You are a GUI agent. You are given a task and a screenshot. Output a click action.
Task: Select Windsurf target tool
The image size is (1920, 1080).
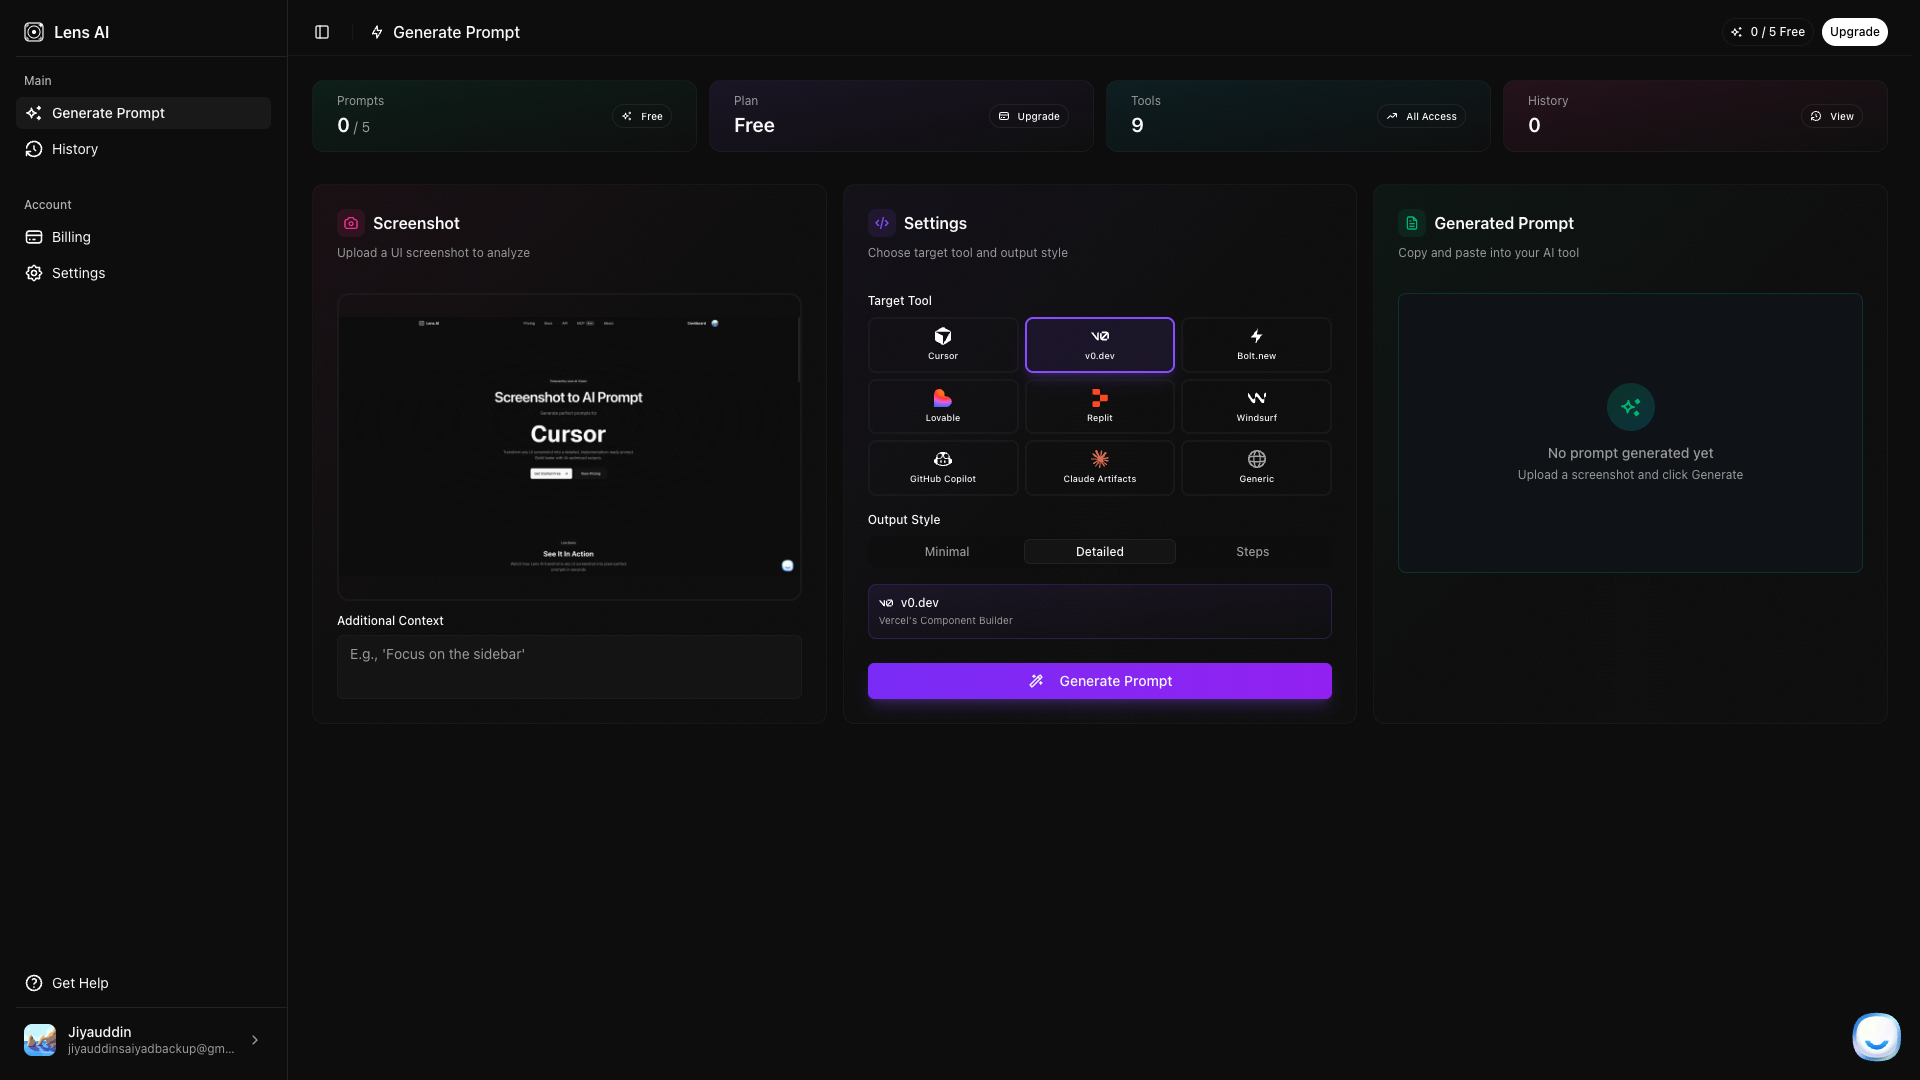tap(1256, 406)
